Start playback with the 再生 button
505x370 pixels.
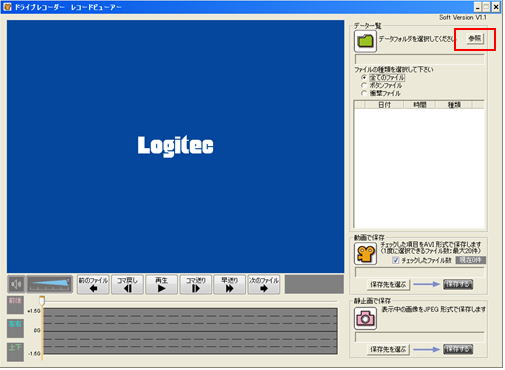162,284
